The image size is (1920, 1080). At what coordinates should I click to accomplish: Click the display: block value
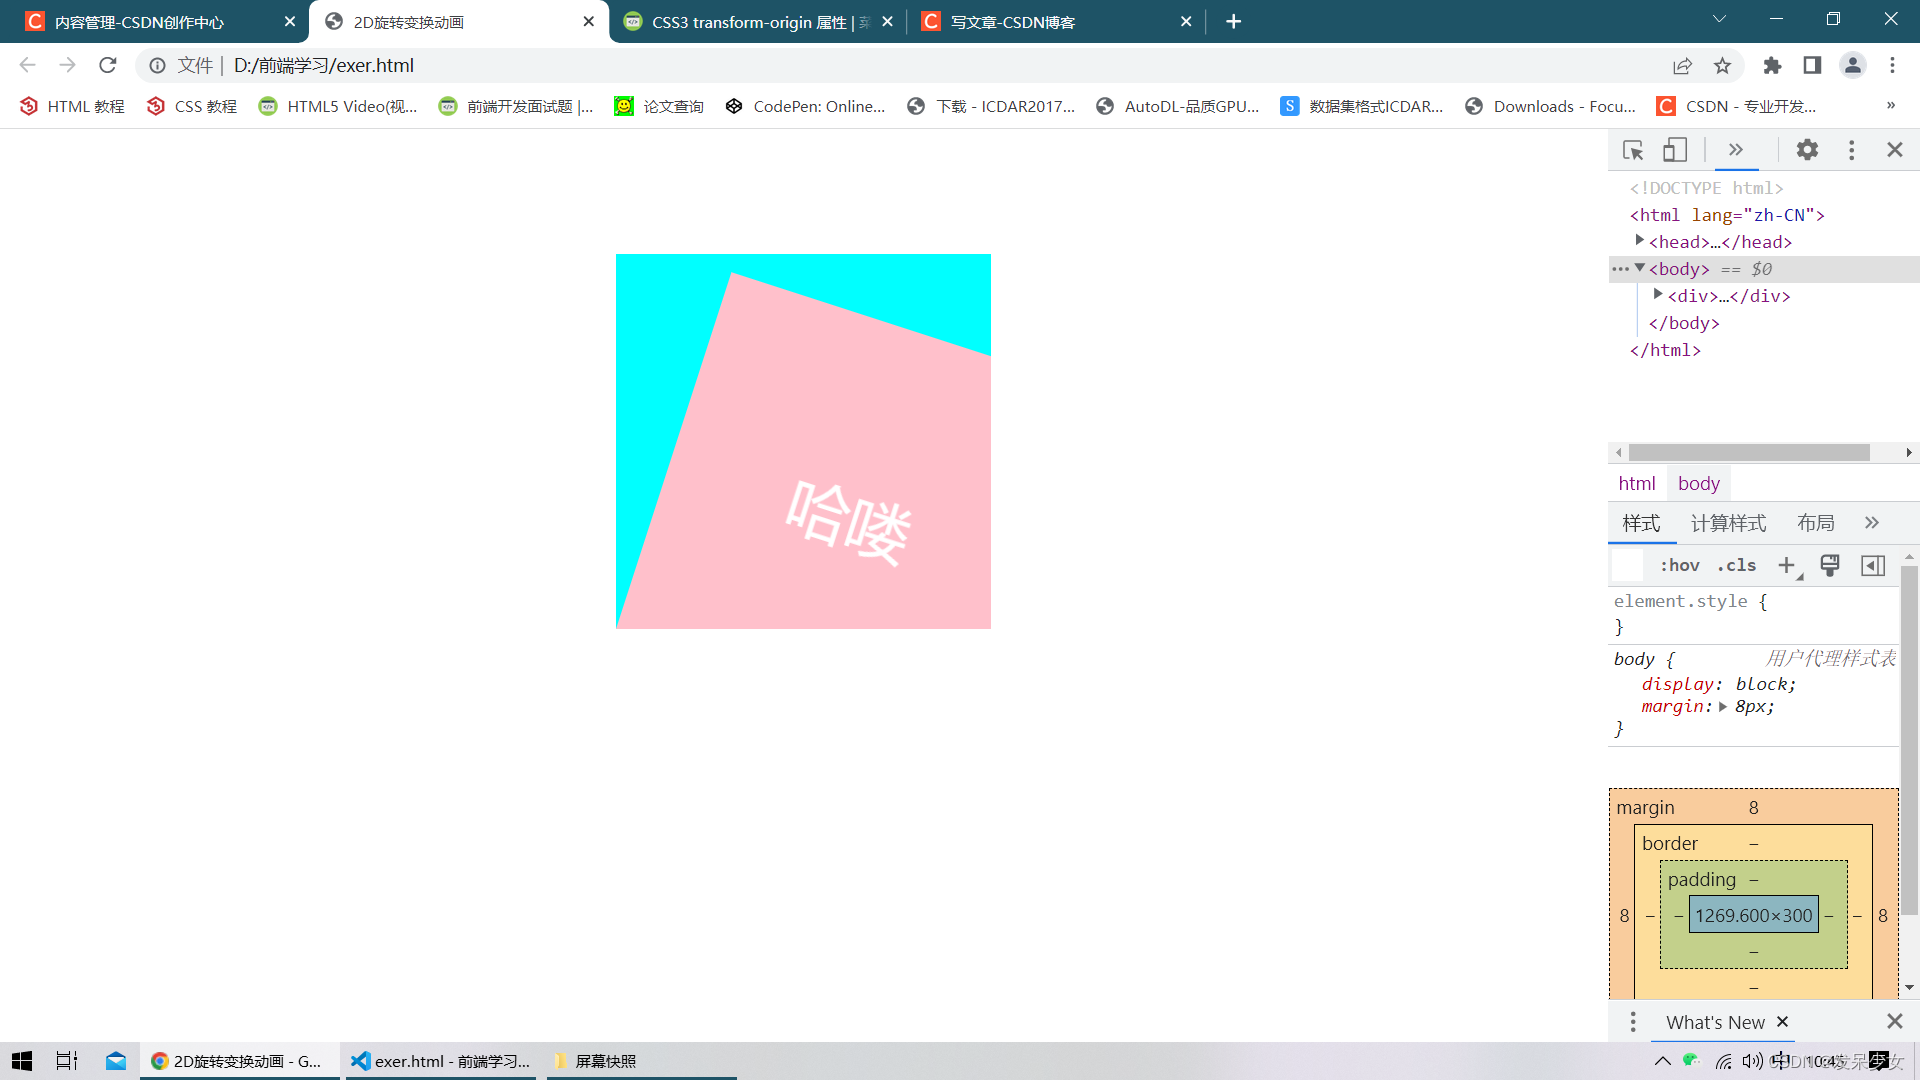tap(1765, 685)
